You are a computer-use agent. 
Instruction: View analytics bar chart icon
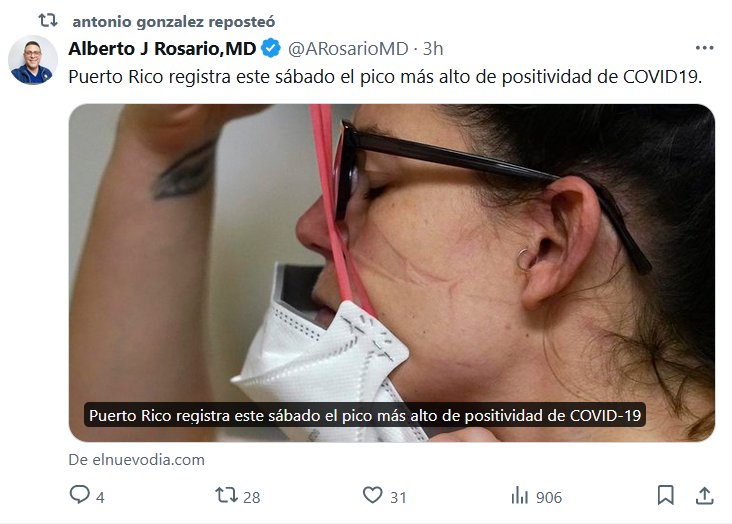[520, 496]
